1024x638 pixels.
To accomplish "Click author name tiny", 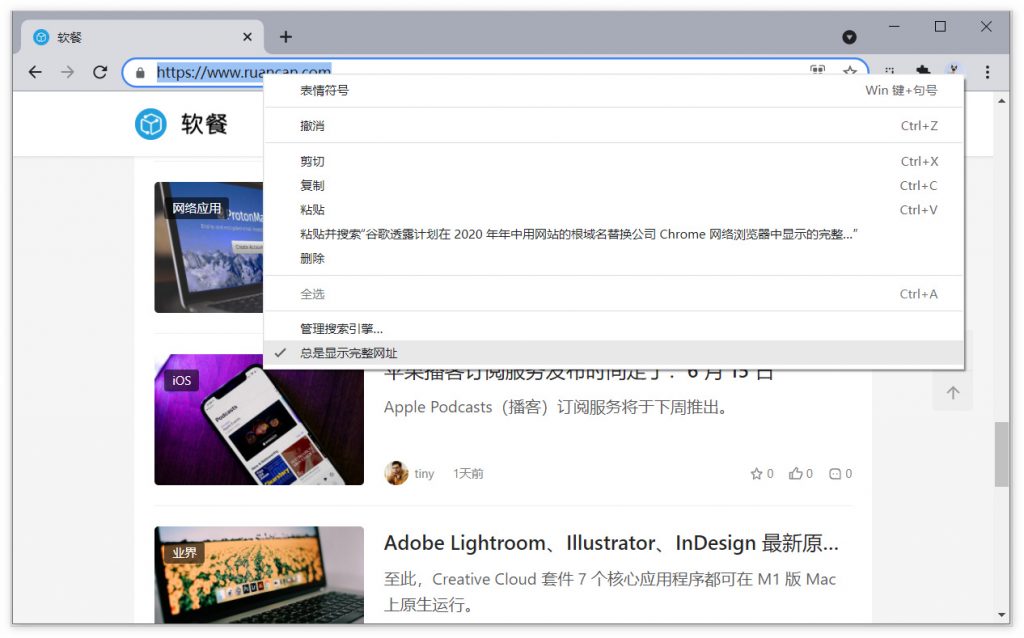I will click(x=424, y=474).
